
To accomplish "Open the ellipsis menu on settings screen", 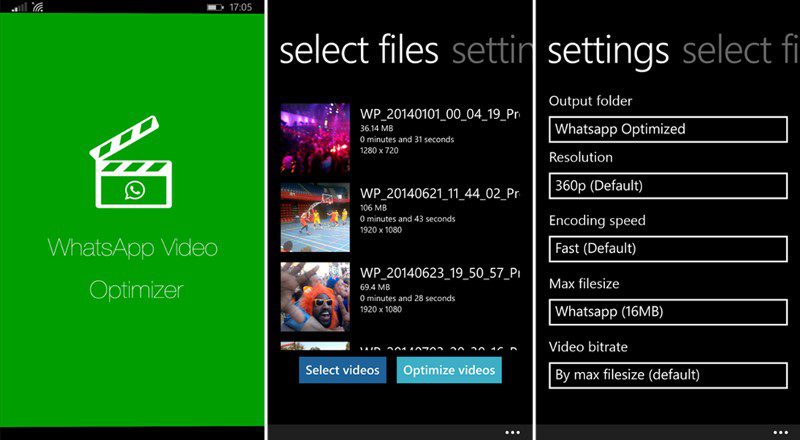I will (780, 432).
